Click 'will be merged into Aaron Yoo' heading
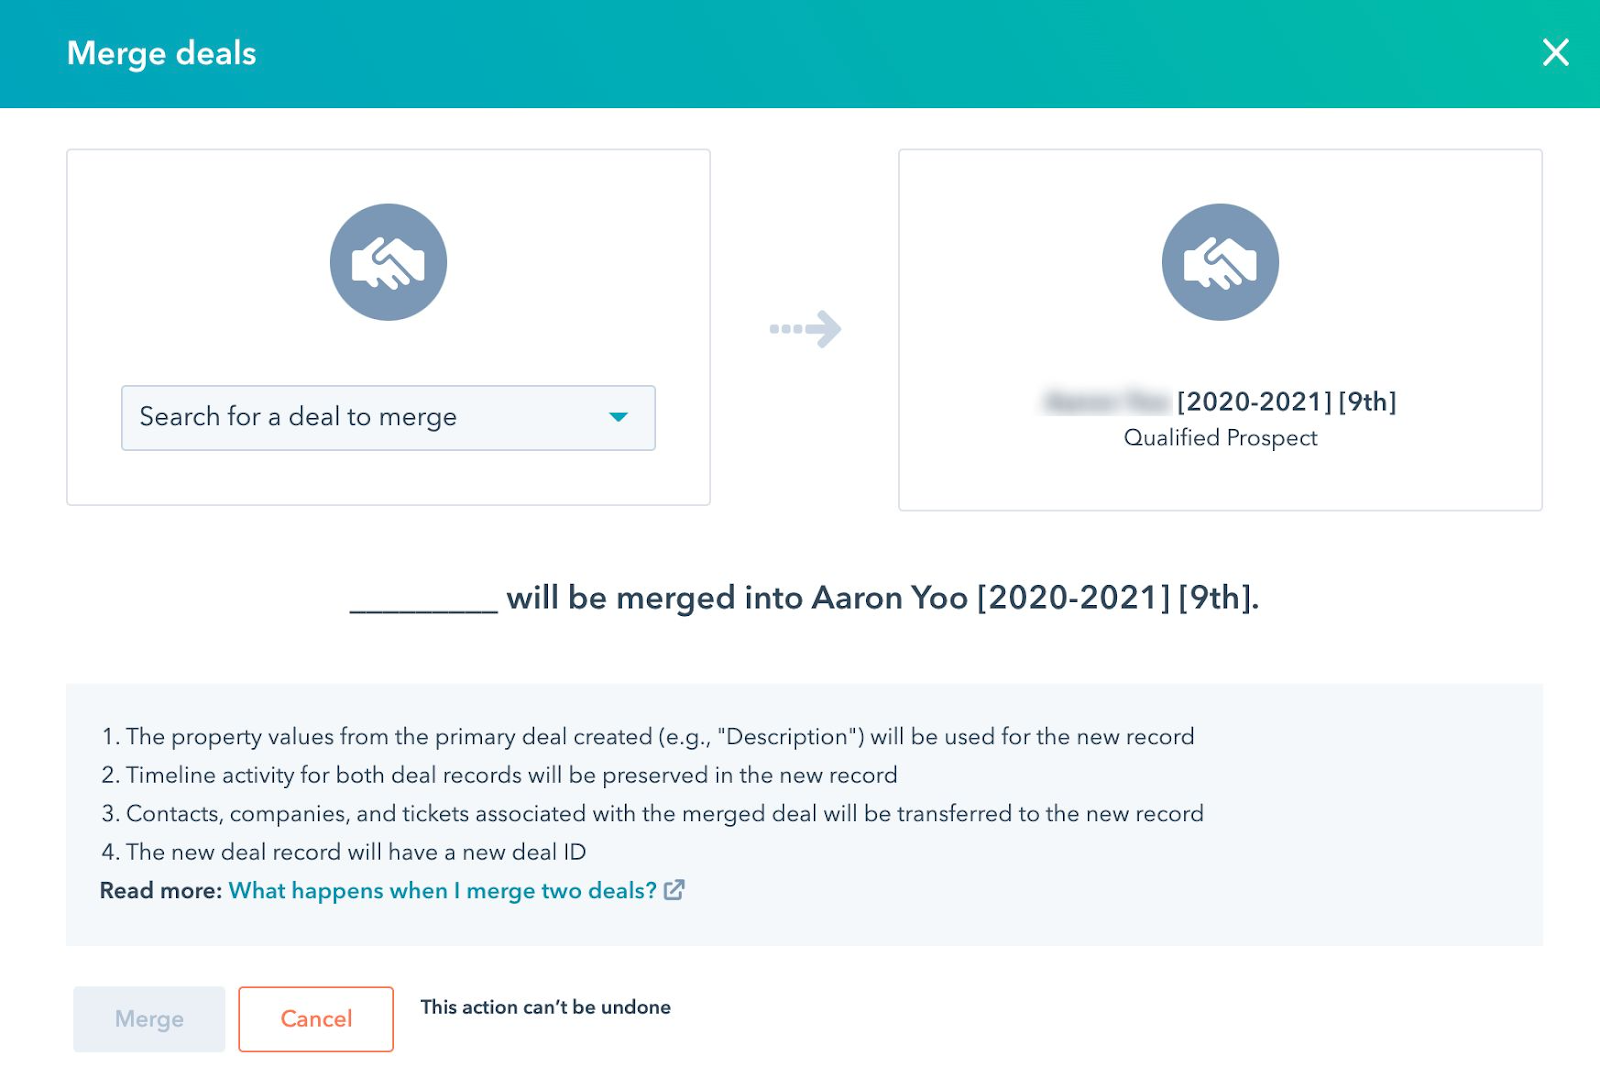This screenshot has height=1089, width=1600. [737, 598]
